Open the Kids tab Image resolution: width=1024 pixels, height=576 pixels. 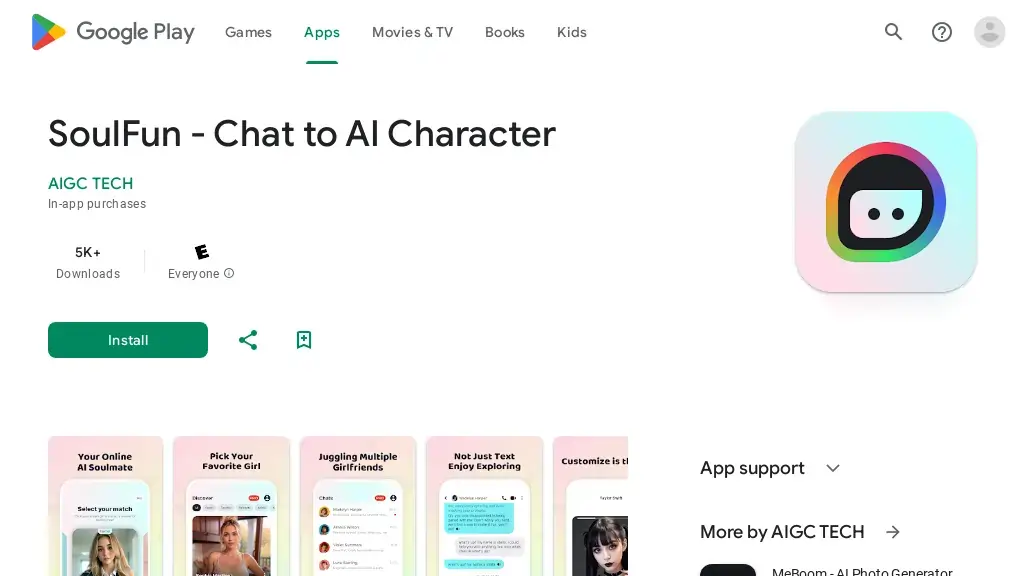click(571, 32)
